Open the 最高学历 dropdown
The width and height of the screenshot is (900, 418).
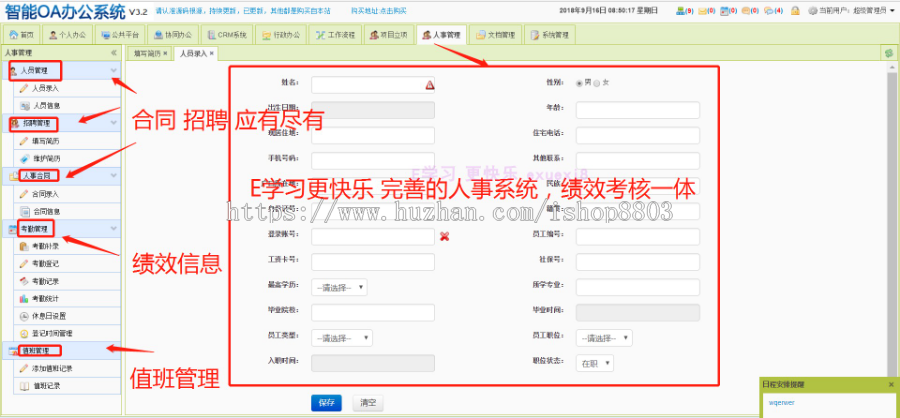[x=340, y=287]
